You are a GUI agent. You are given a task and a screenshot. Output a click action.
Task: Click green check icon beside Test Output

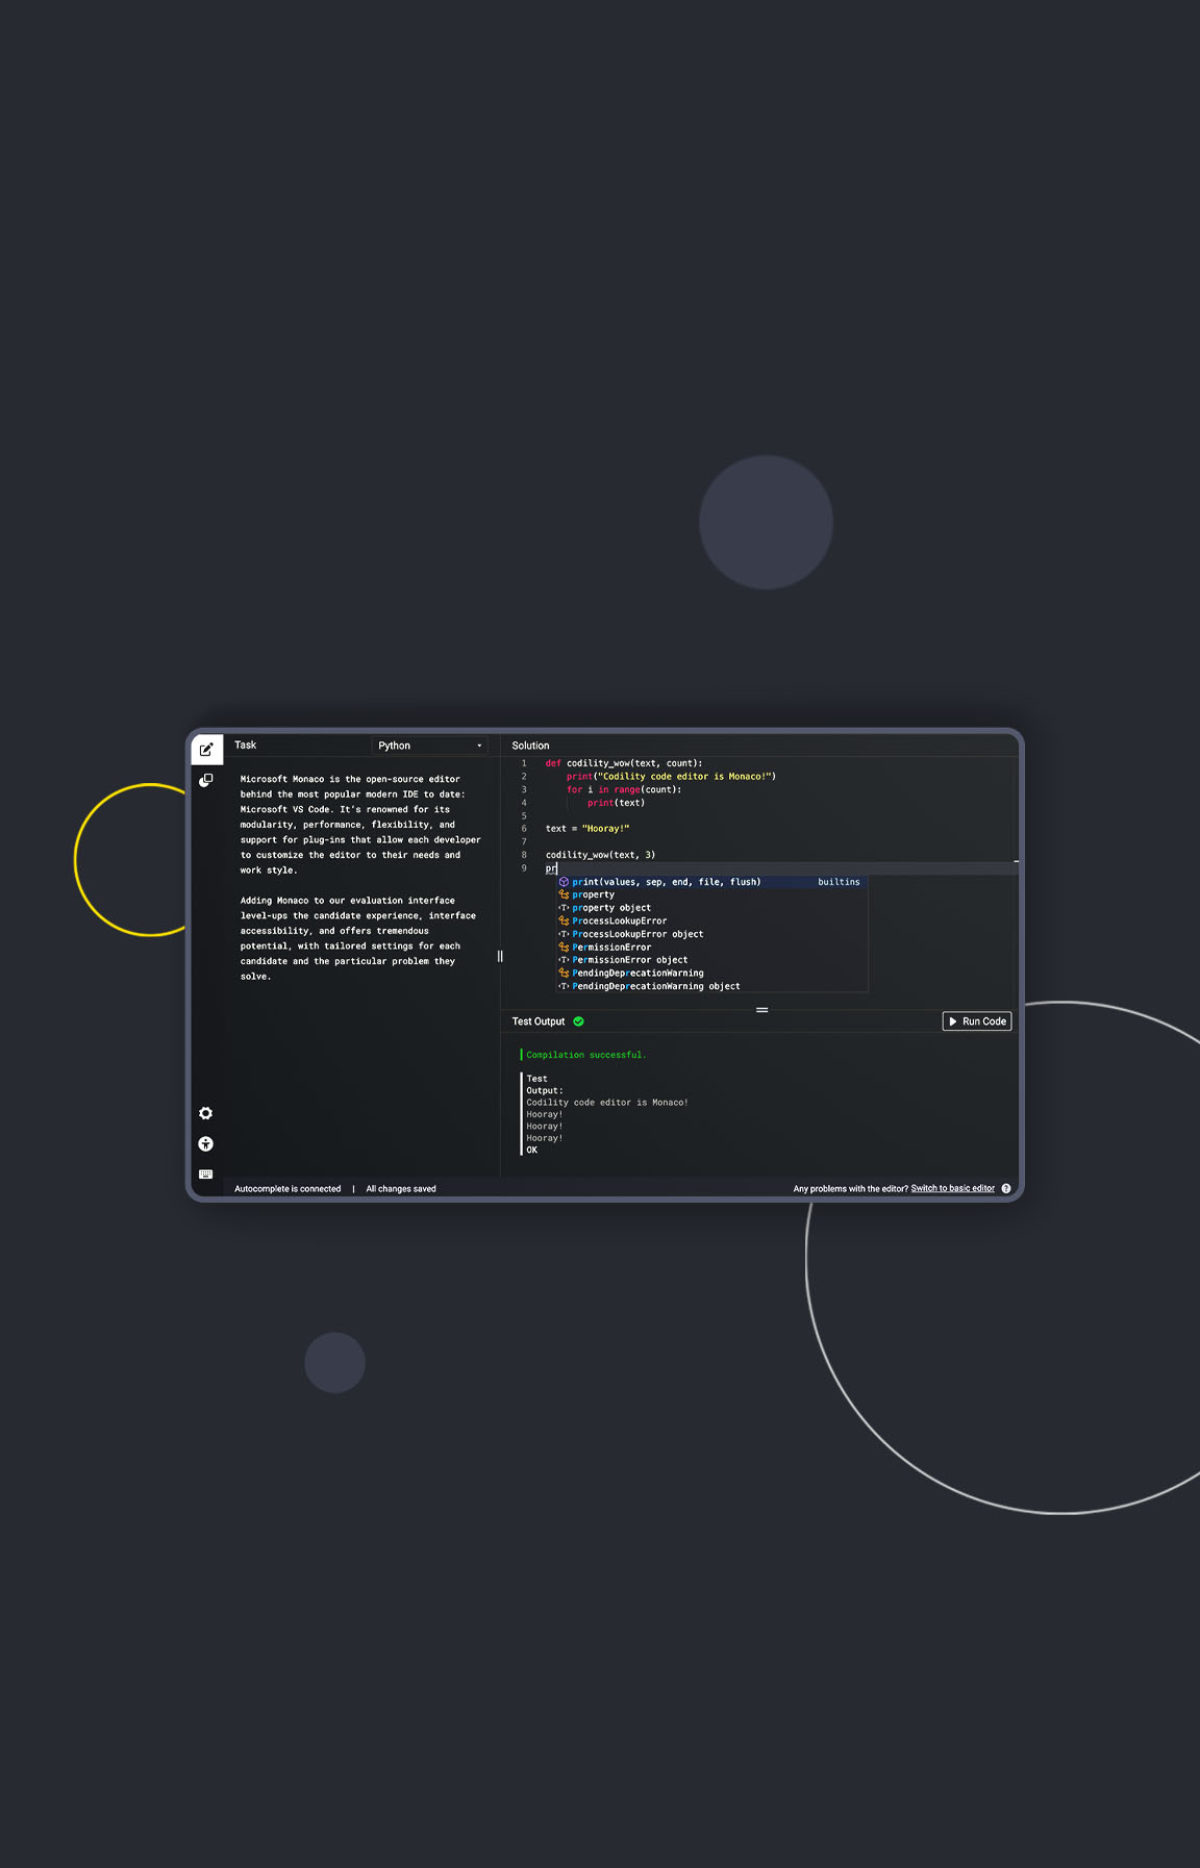(579, 1021)
